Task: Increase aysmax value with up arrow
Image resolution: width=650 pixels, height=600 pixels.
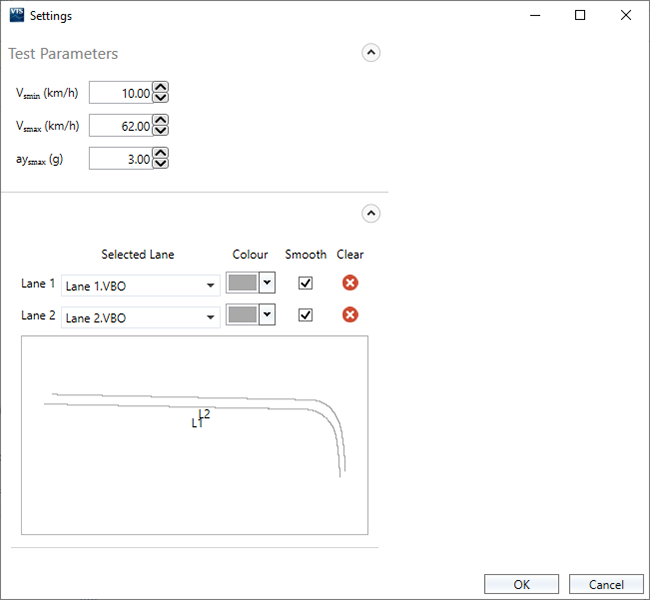Action: point(161,154)
